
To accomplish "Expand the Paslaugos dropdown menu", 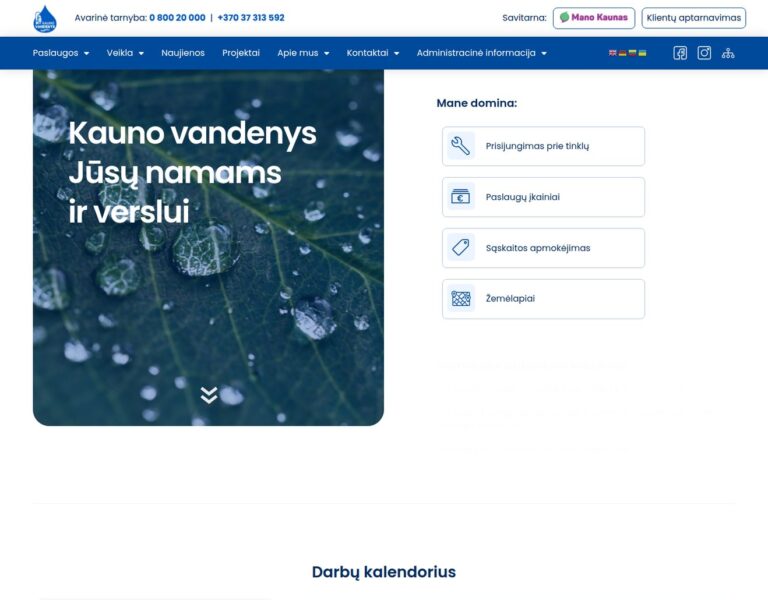I will (61, 53).
